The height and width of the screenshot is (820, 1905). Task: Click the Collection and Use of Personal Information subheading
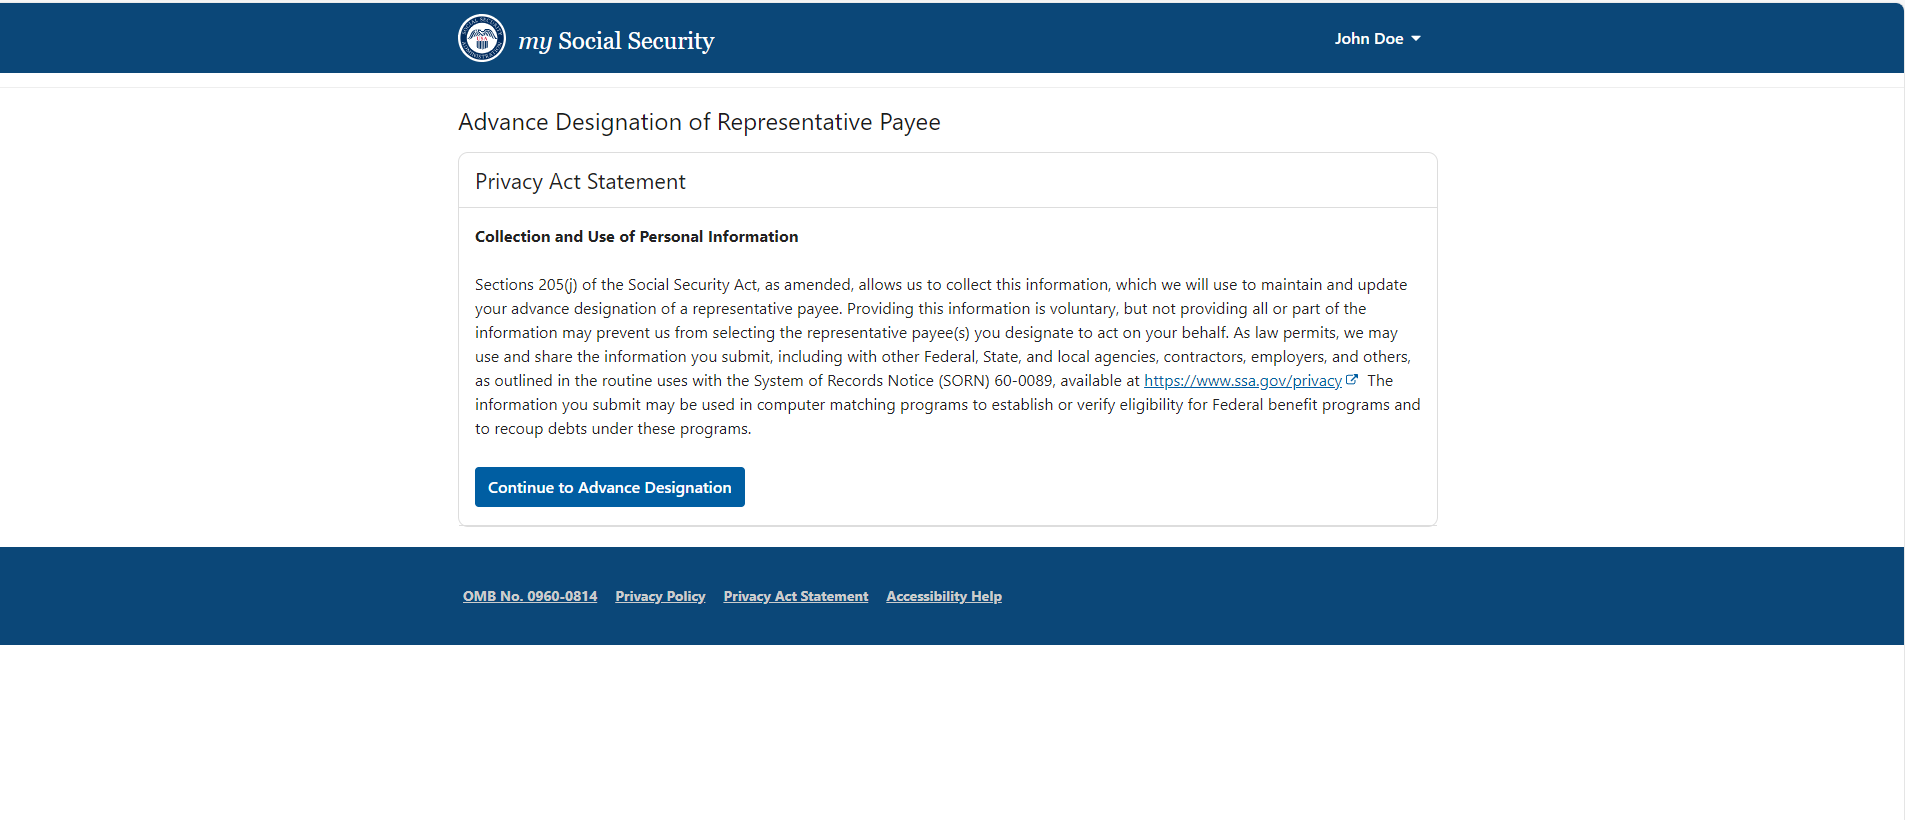click(636, 237)
